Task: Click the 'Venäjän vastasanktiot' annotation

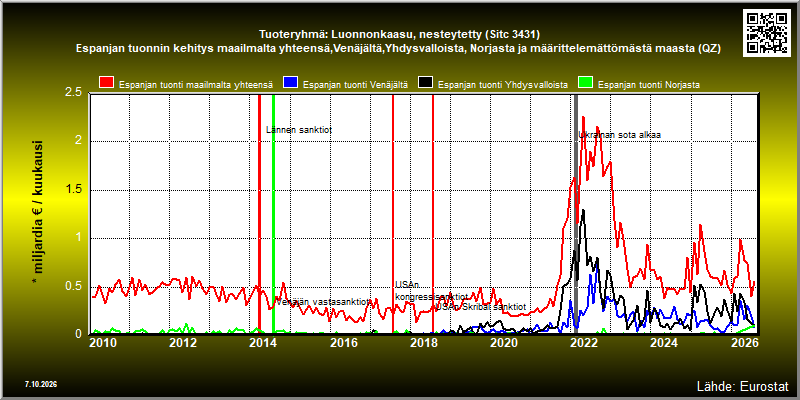Action: pyautogui.click(x=322, y=302)
